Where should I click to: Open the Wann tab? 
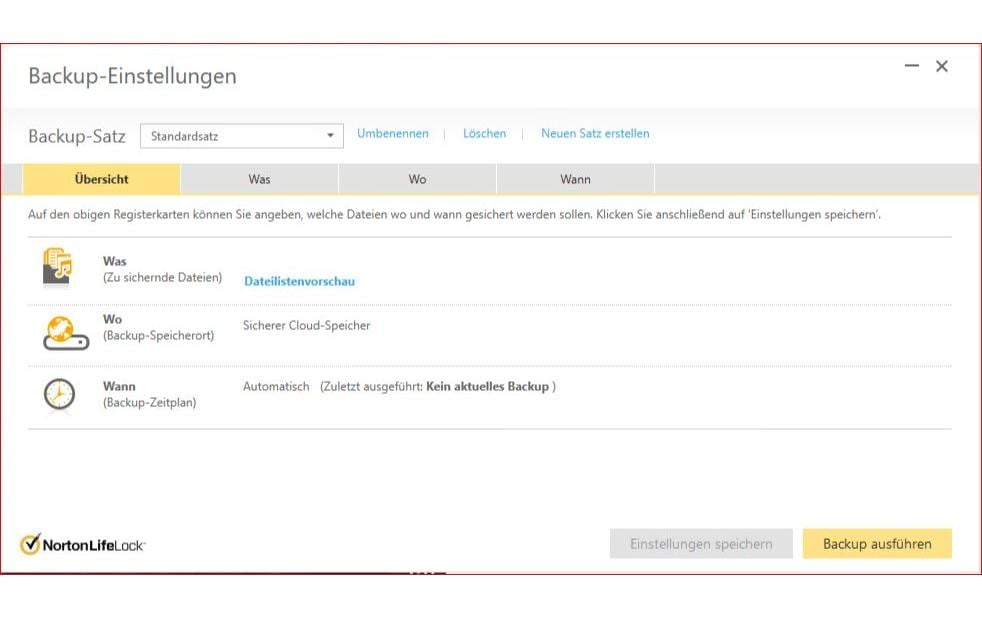pos(576,179)
